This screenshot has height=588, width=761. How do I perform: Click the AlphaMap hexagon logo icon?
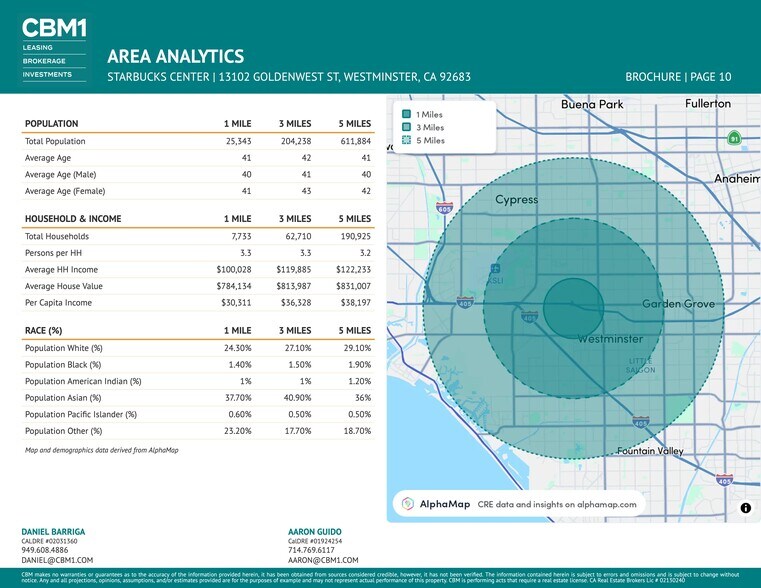click(x=408, y=504)
